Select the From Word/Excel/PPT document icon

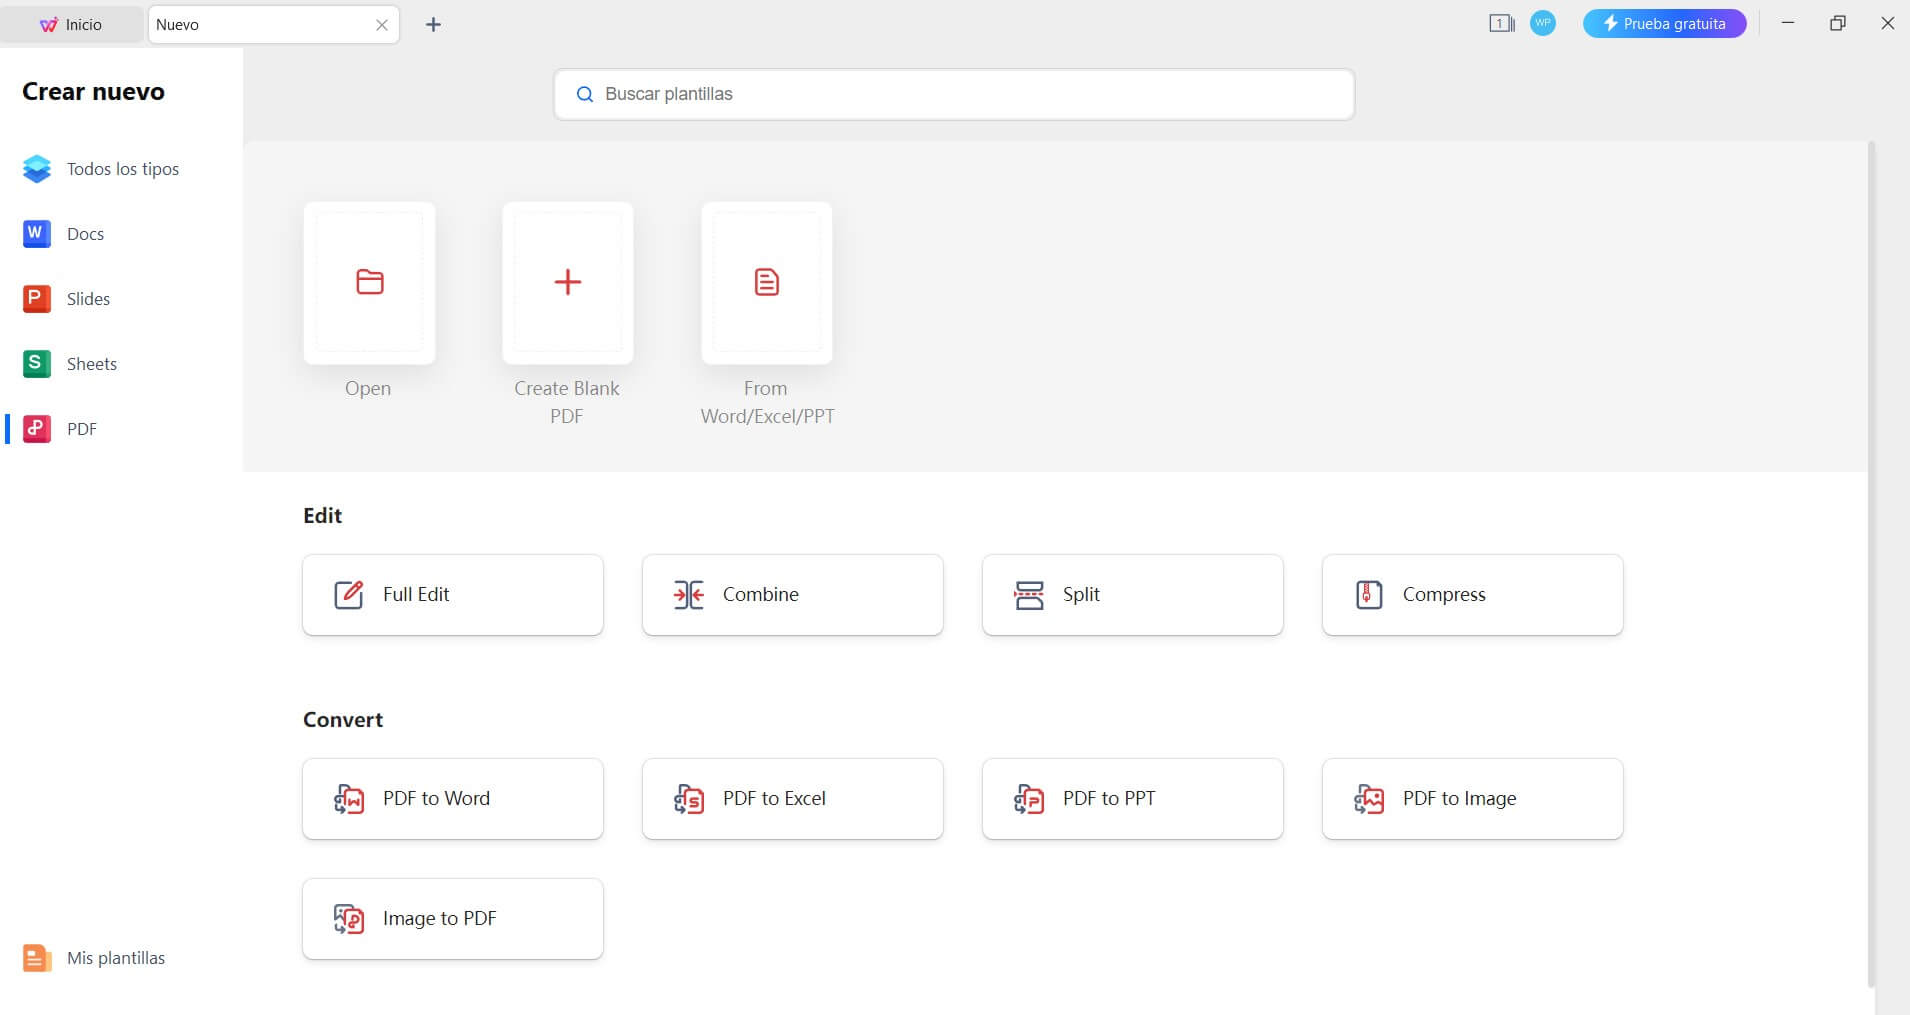click(766, 282)
